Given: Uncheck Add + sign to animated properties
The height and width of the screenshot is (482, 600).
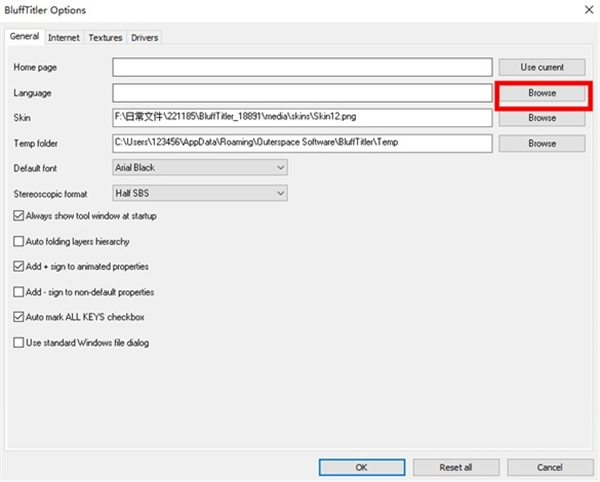Looking at the screenshot, I should pos(19,267).
